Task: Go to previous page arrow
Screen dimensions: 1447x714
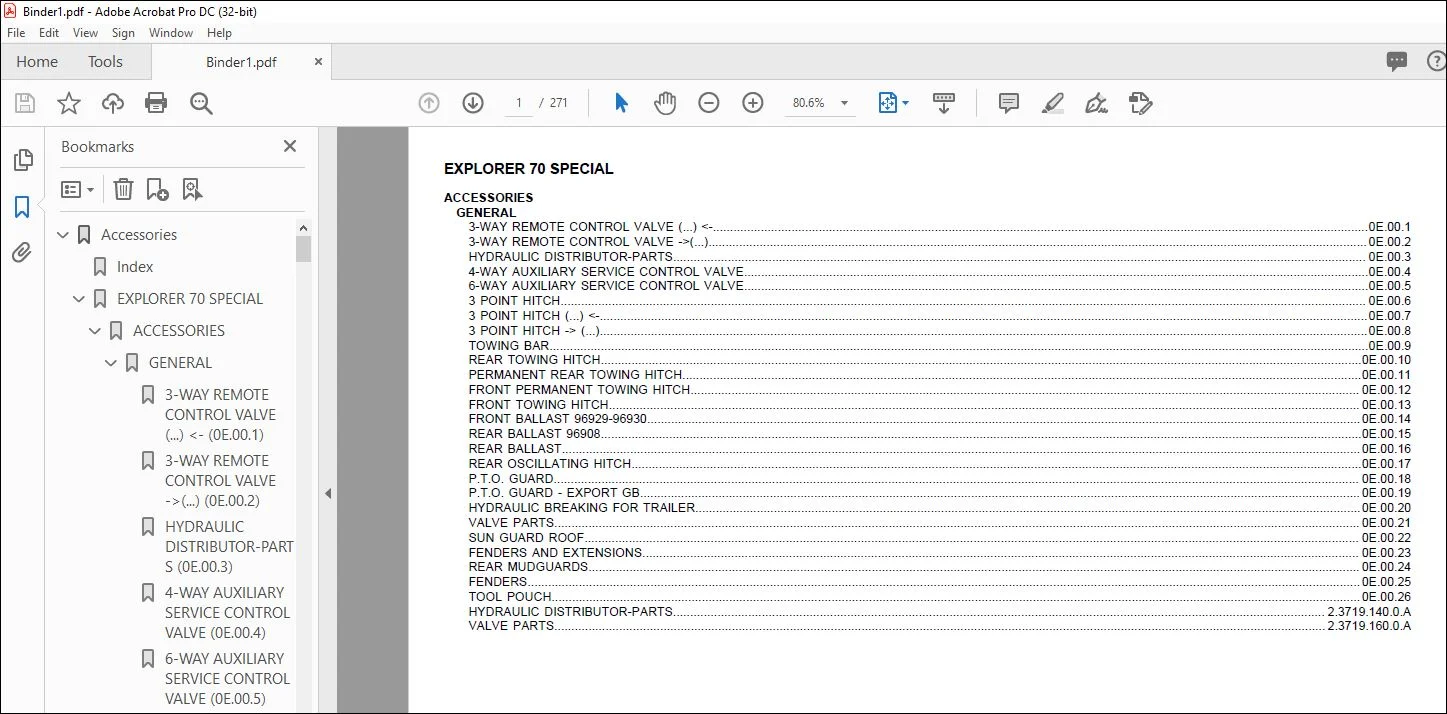Action: 429,103
